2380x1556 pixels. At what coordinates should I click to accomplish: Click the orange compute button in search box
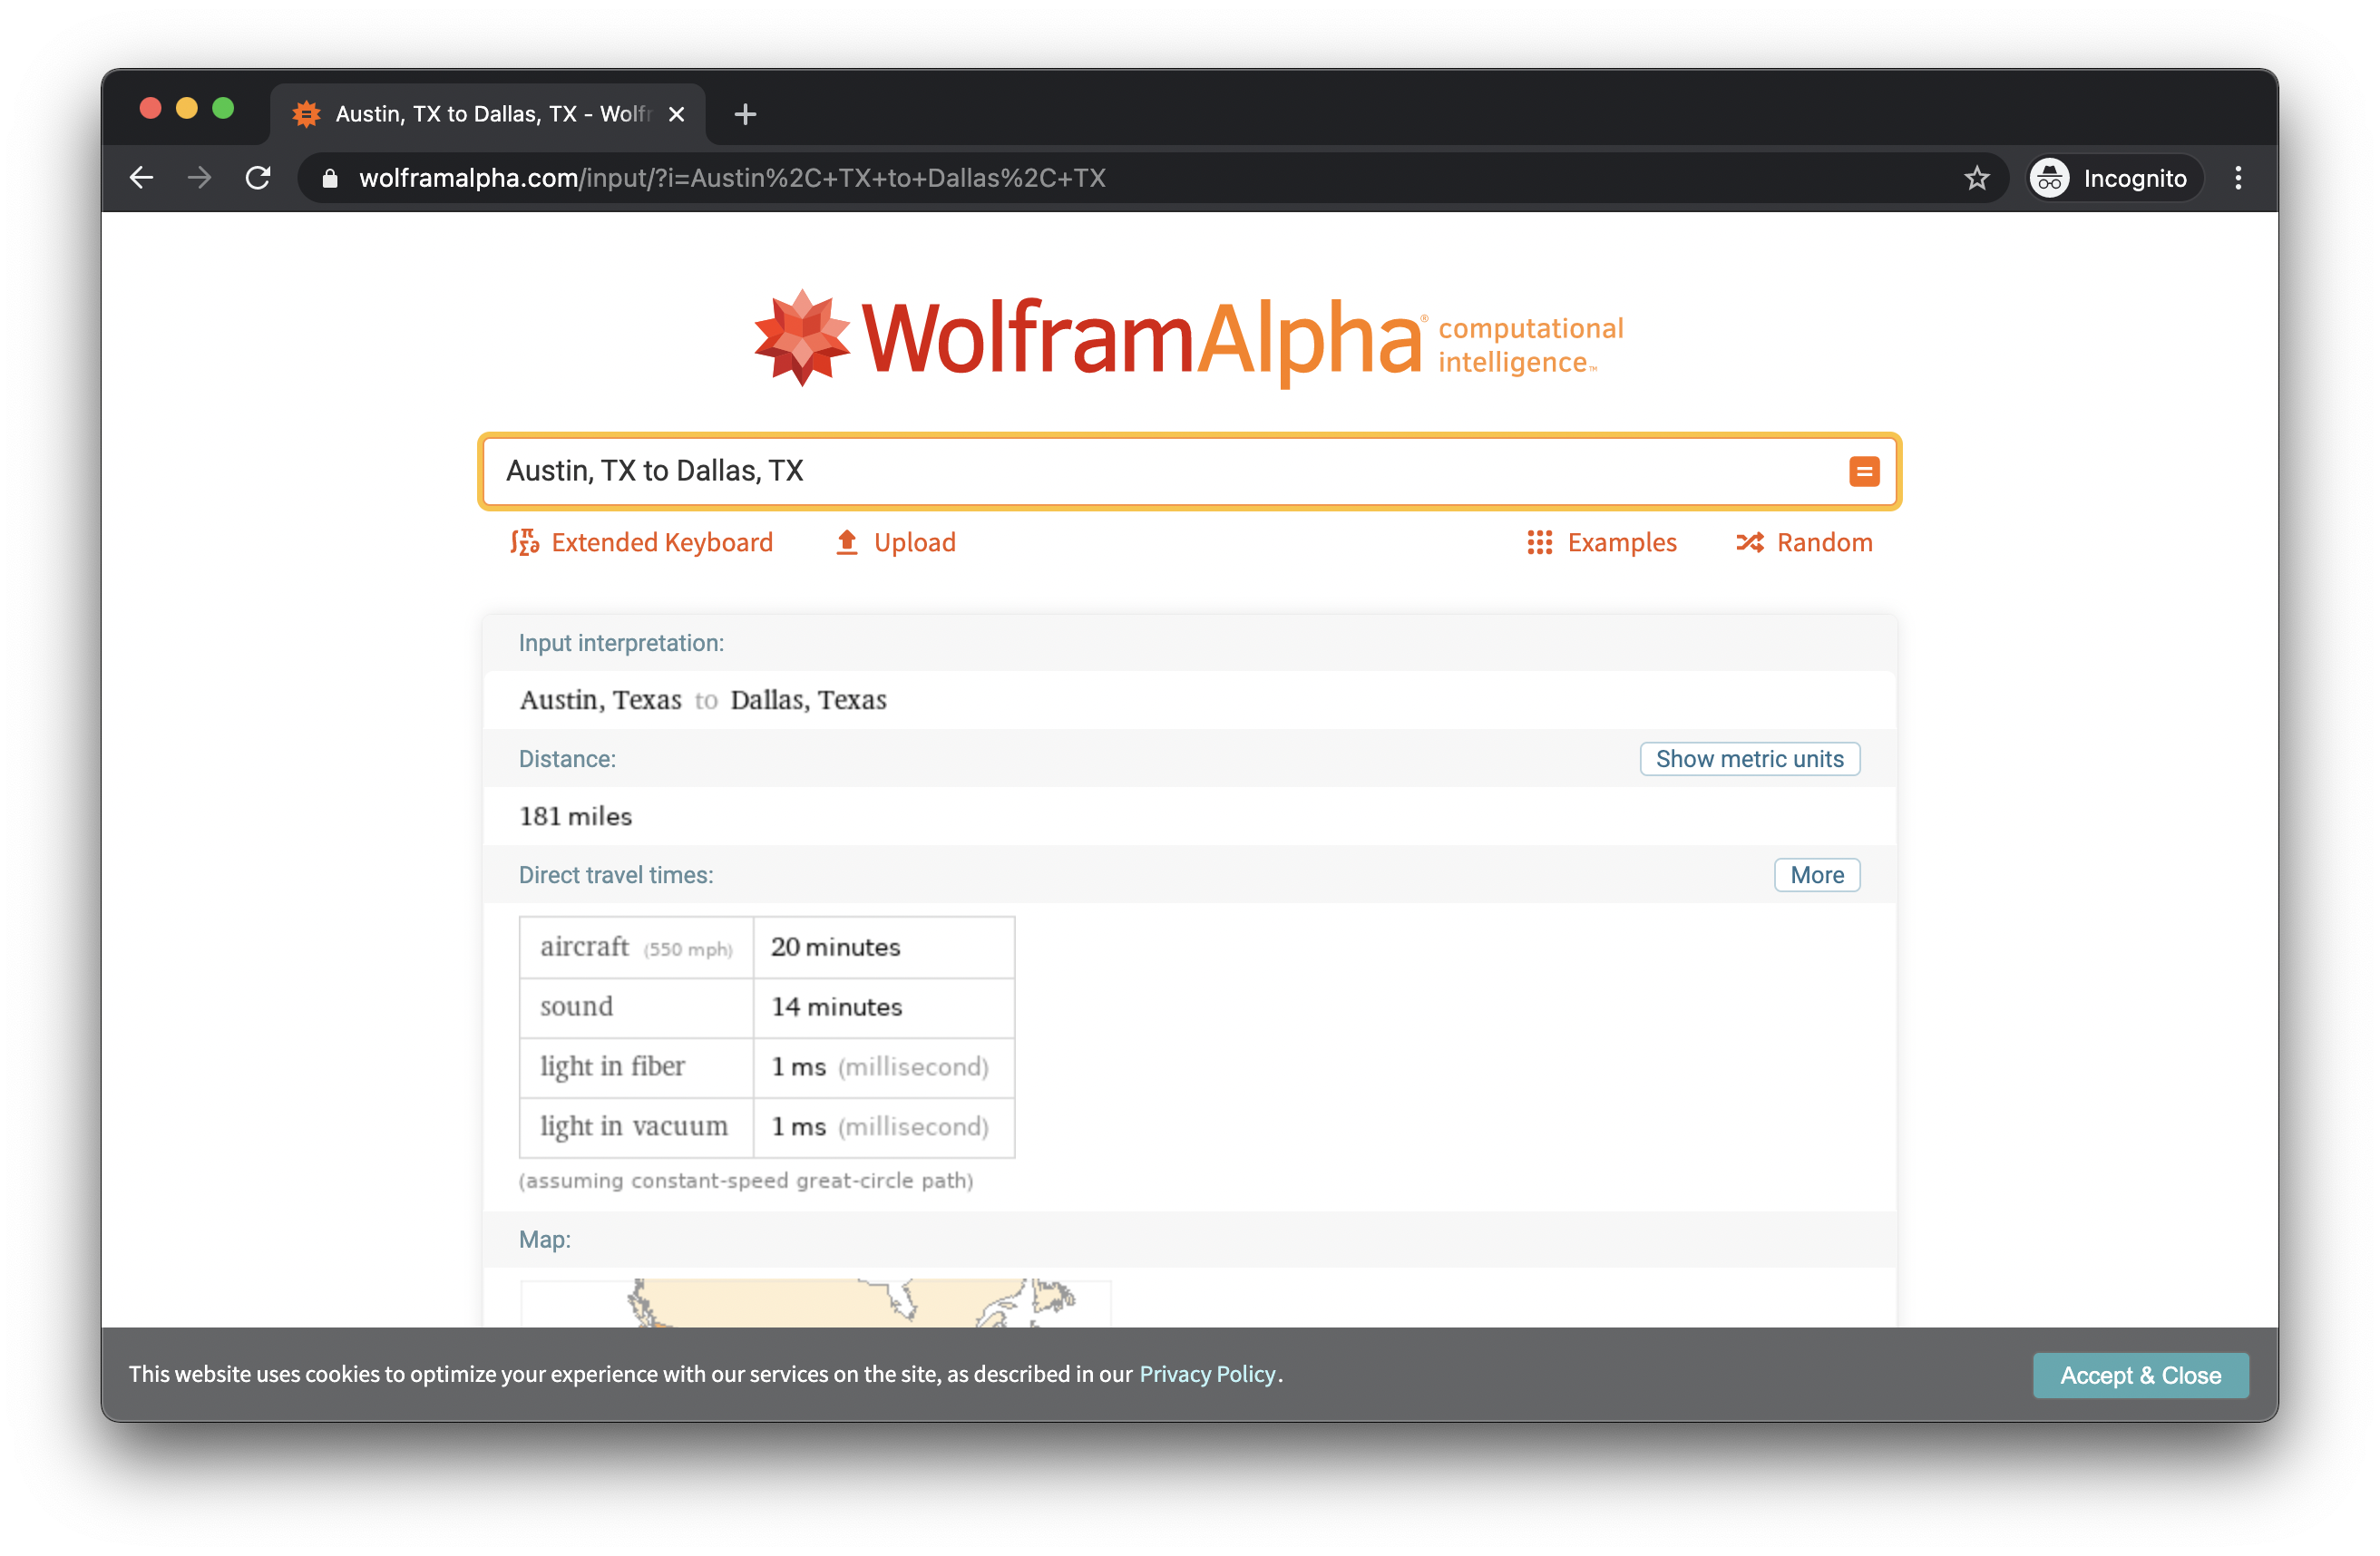pyautogui.click(x=1863, y=471)
